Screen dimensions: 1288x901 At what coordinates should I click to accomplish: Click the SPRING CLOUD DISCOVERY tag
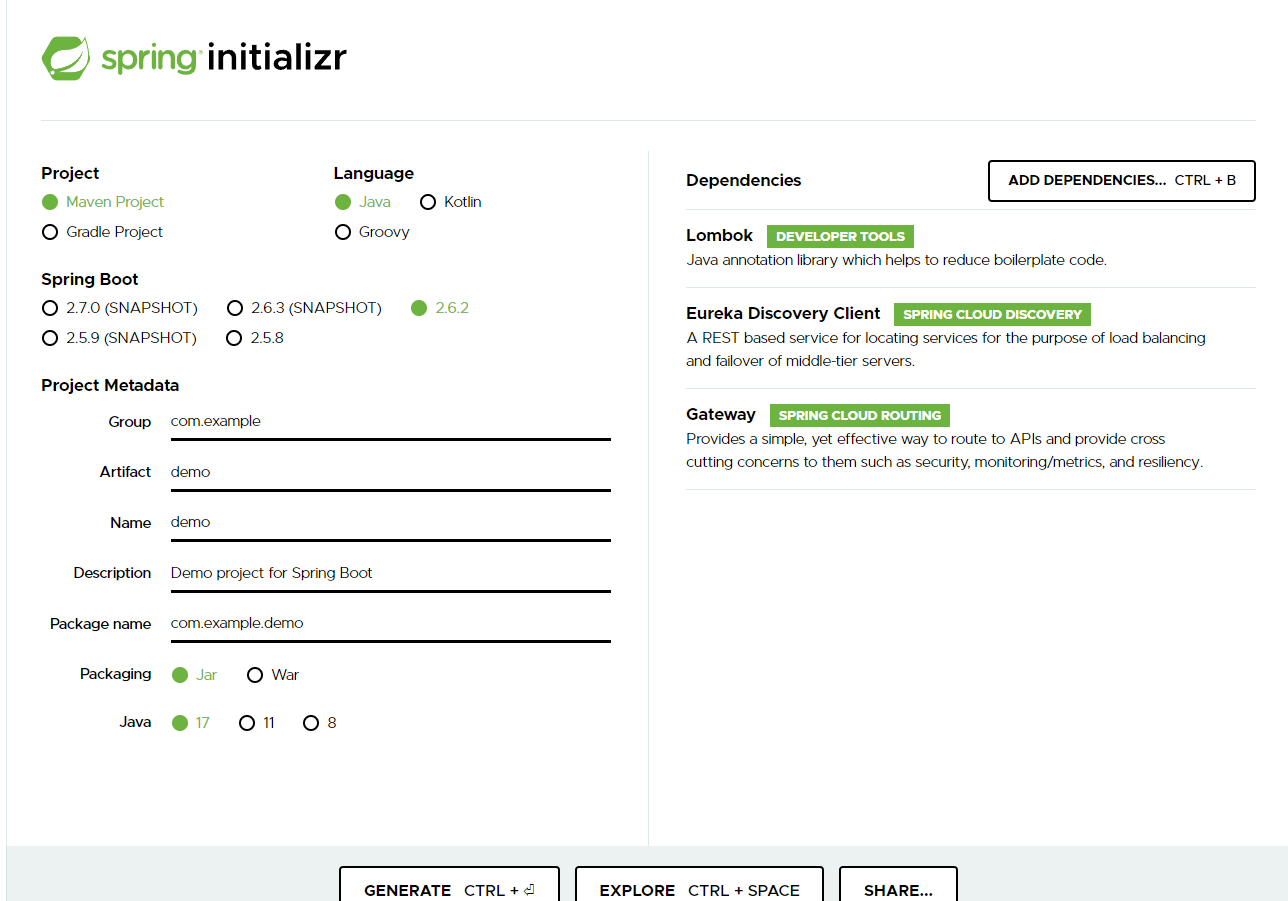point(992,314)
